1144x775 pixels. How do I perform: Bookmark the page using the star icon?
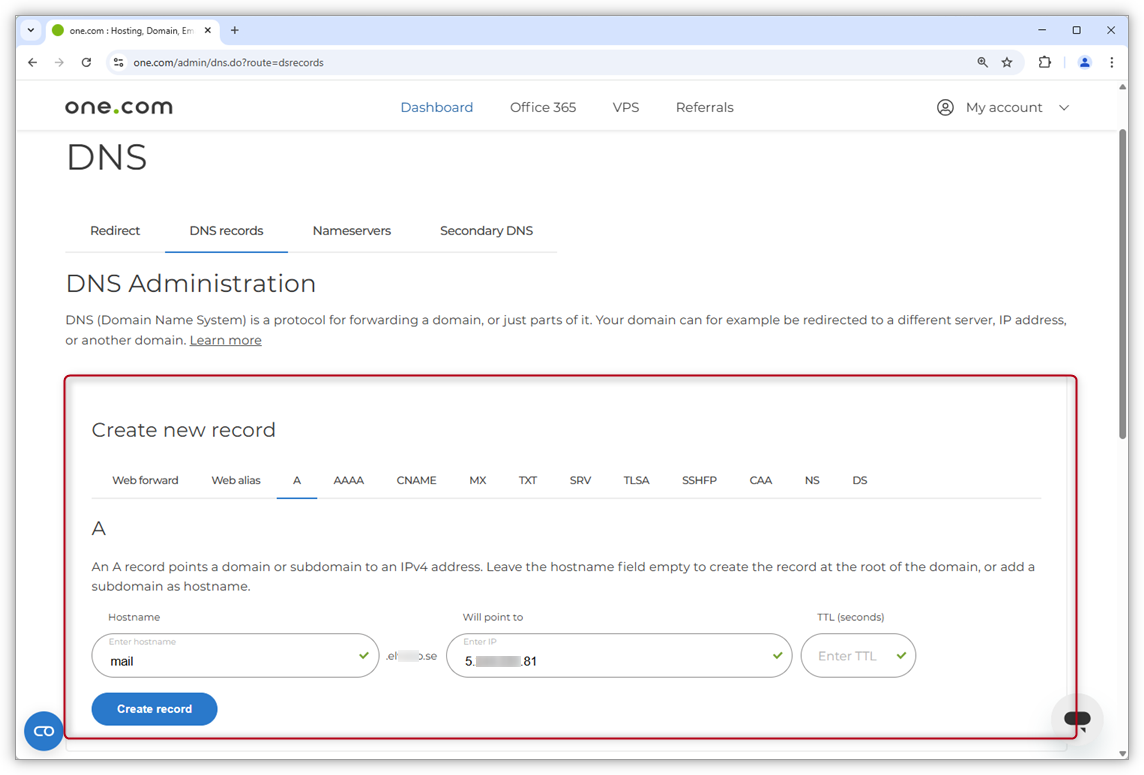pos(1008,62)
